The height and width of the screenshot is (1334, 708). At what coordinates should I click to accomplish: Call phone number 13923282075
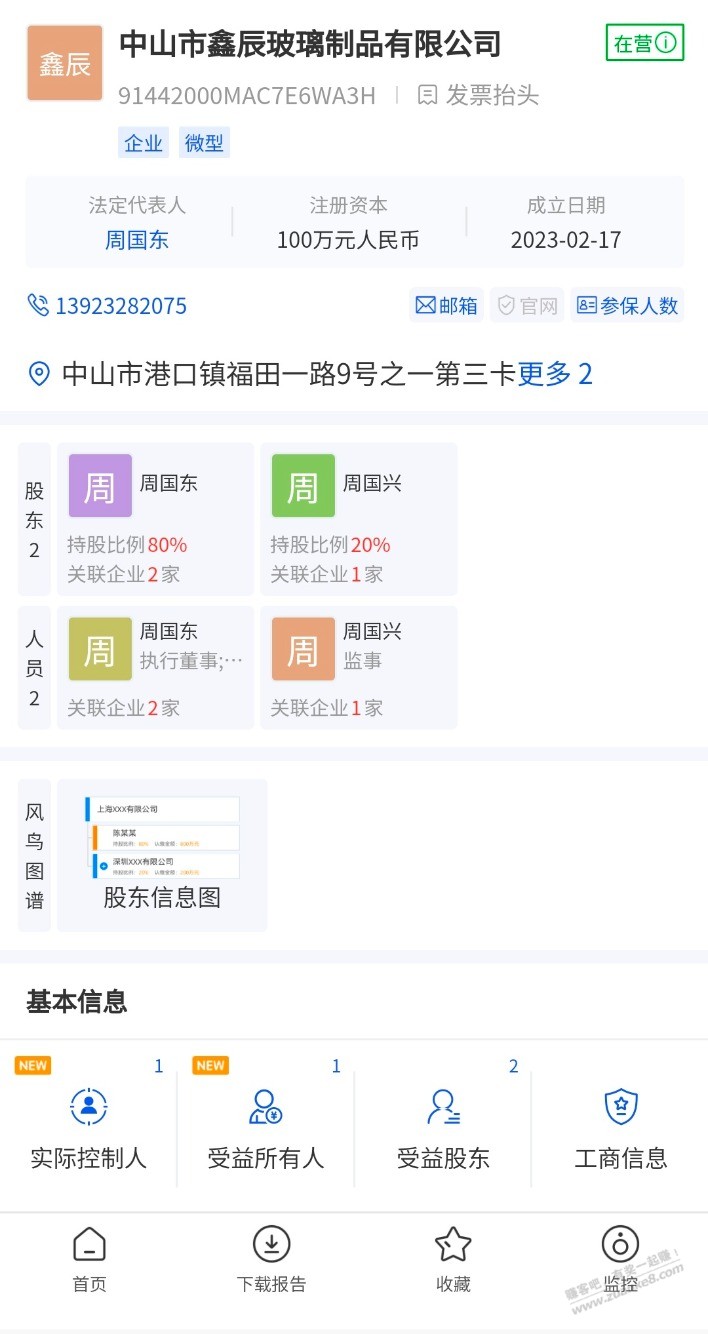pyautogui.click(x=107, y=306)
